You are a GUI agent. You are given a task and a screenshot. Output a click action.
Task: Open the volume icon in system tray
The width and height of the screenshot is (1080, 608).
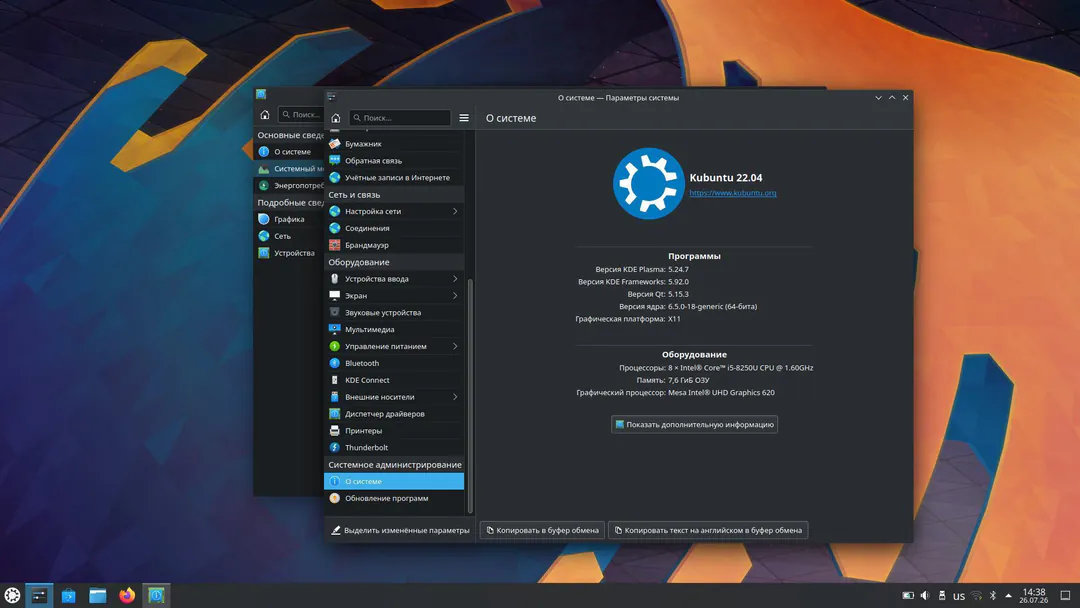(x=925, y=596)
